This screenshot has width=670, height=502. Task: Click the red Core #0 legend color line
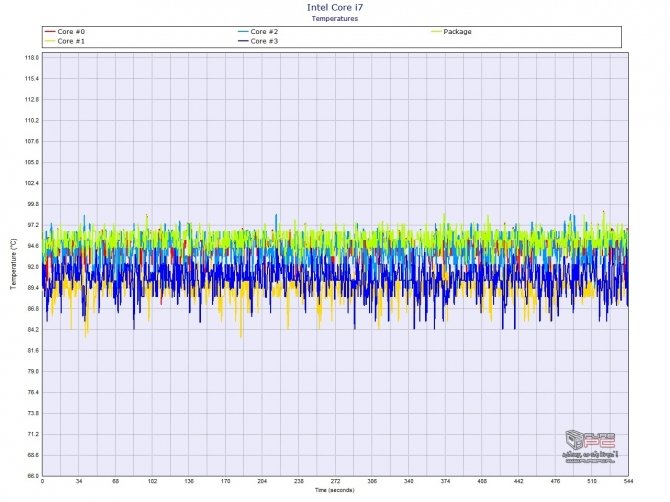(x=50, y=32)
